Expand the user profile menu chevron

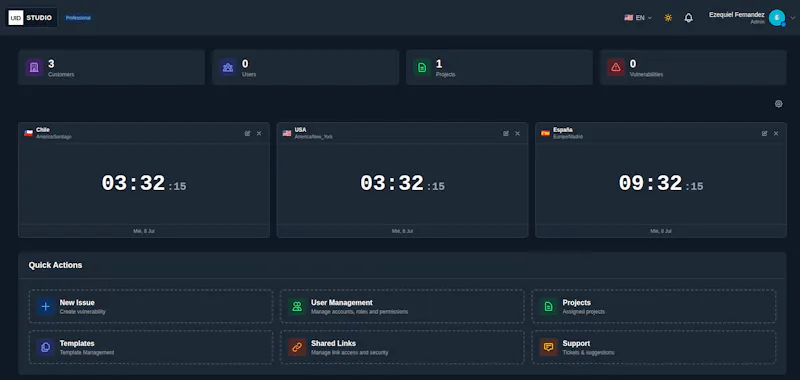[792, 18]
